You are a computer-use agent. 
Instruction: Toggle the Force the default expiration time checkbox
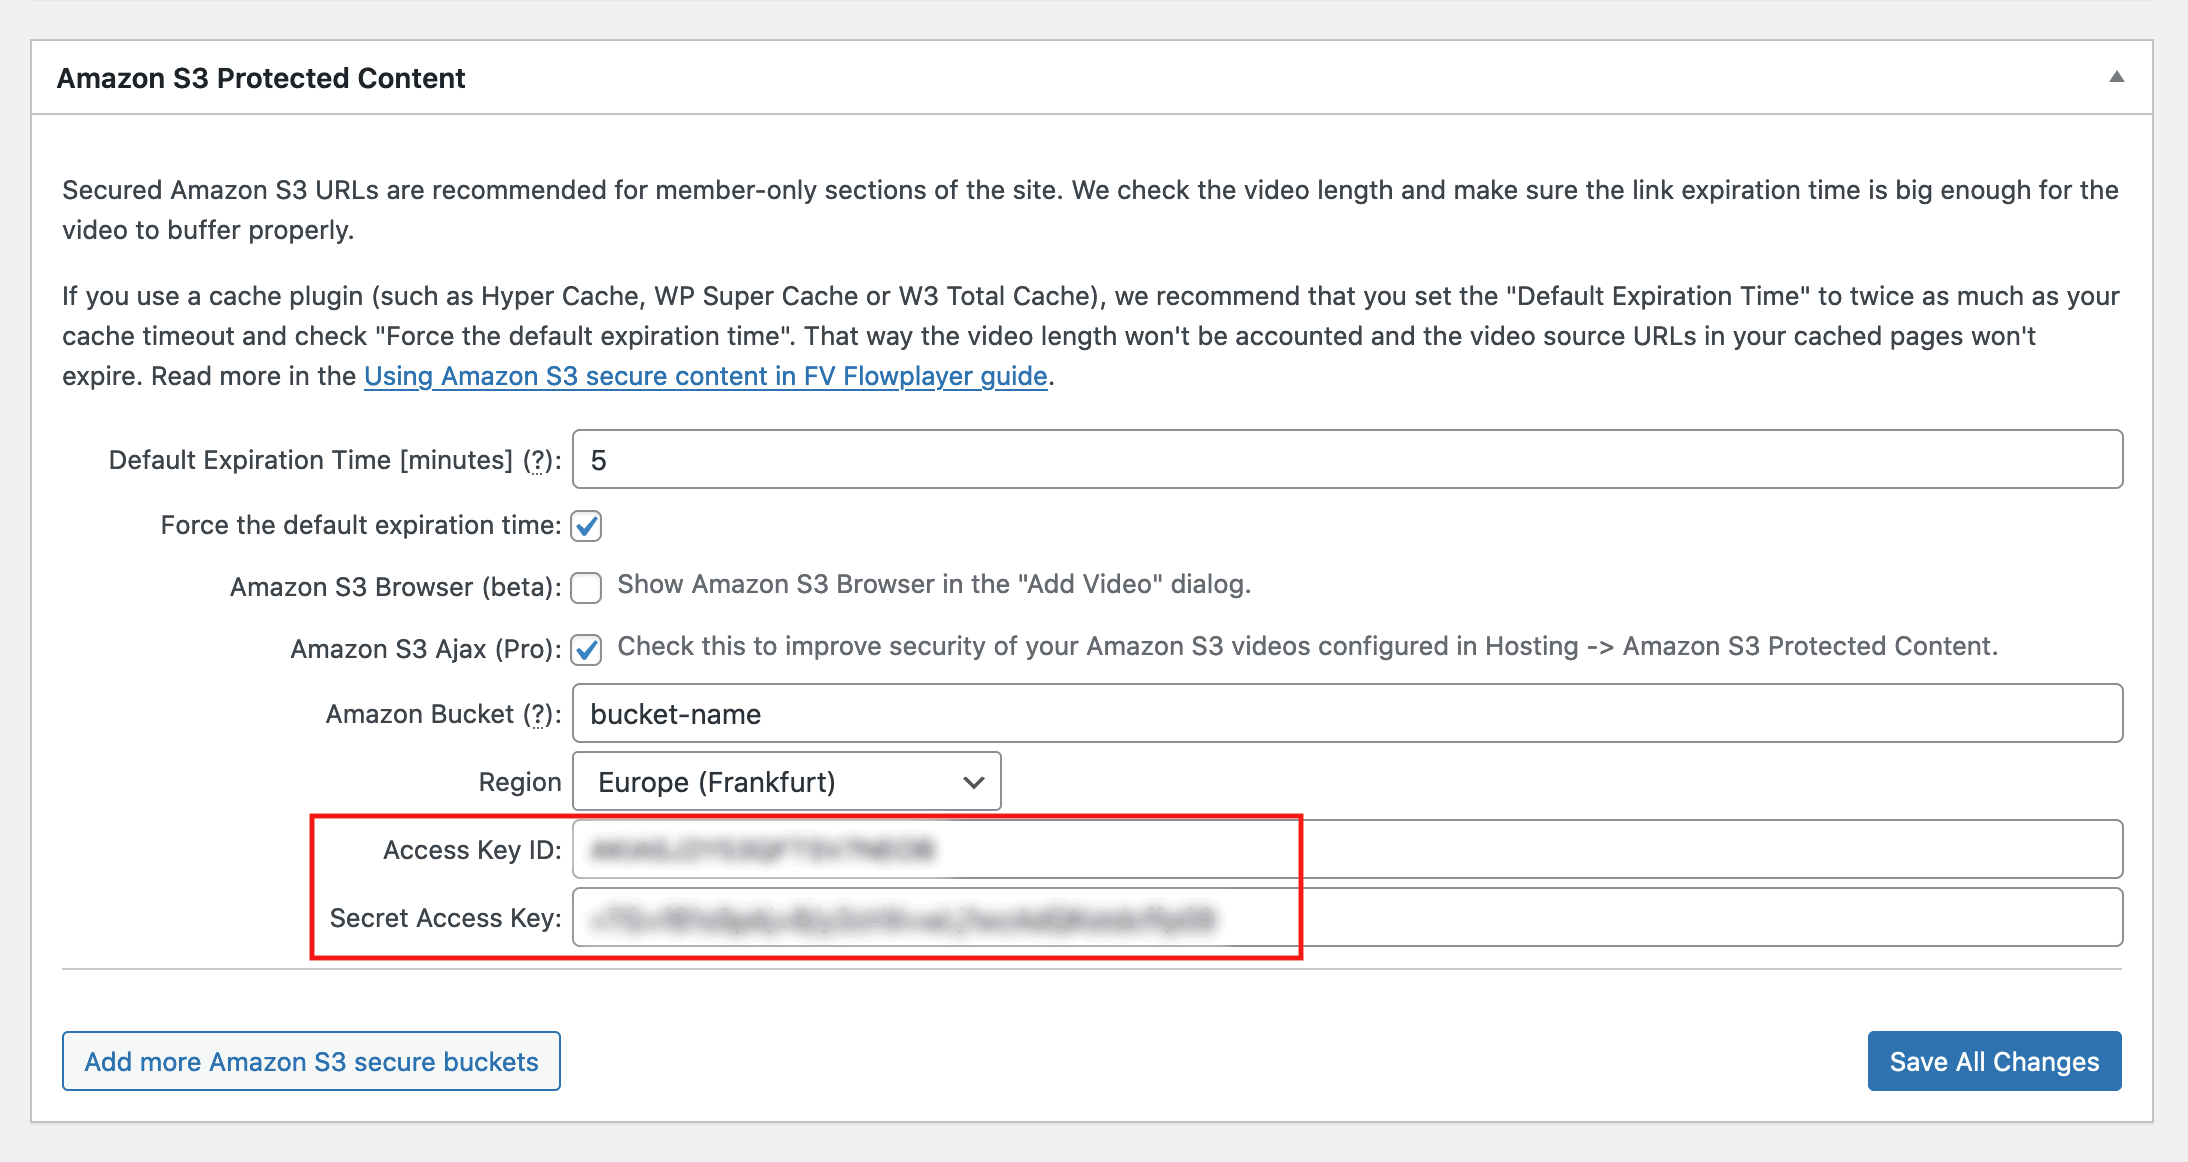click(586, 525)
